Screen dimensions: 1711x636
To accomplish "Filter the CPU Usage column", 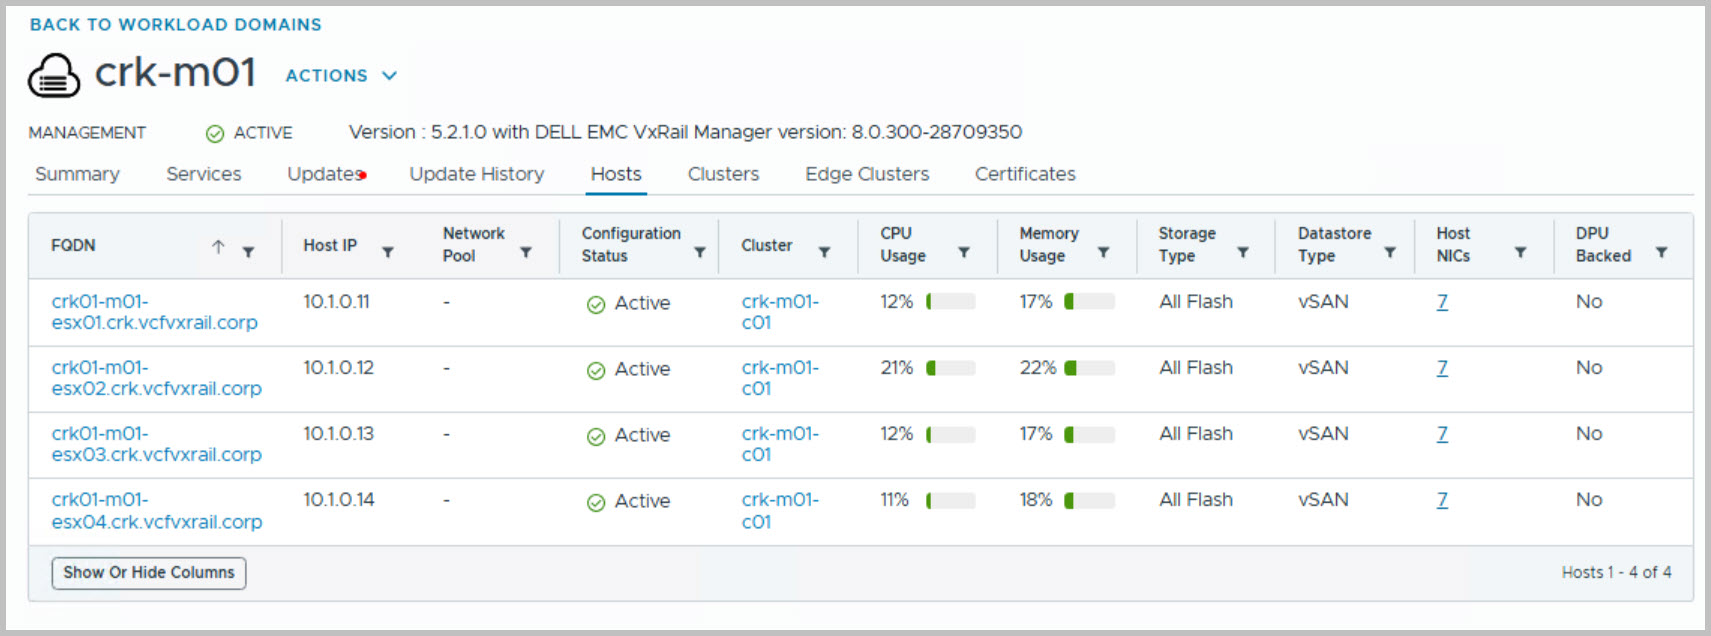I will tap(964, 252).
